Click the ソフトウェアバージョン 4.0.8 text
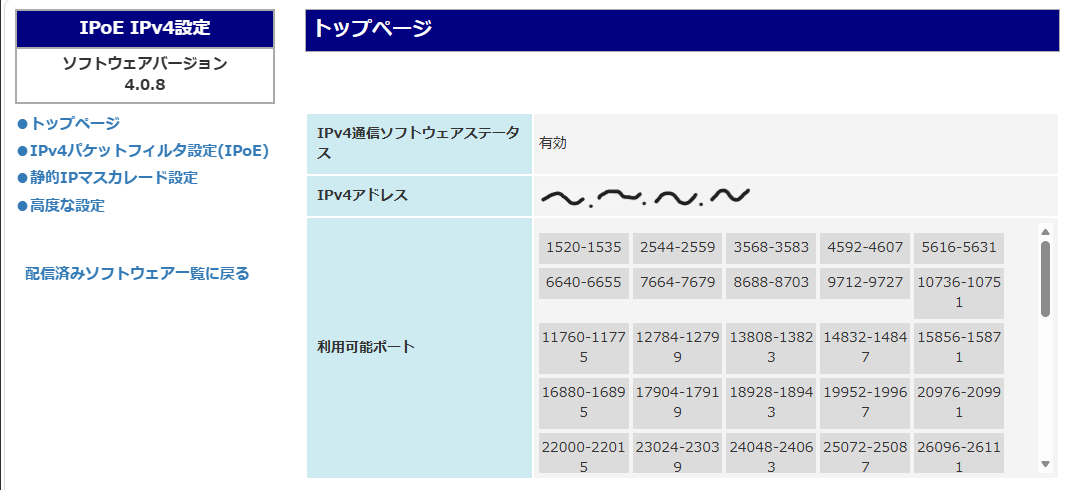The height and width of the screenshot is (490, 1072). point(145,74)
